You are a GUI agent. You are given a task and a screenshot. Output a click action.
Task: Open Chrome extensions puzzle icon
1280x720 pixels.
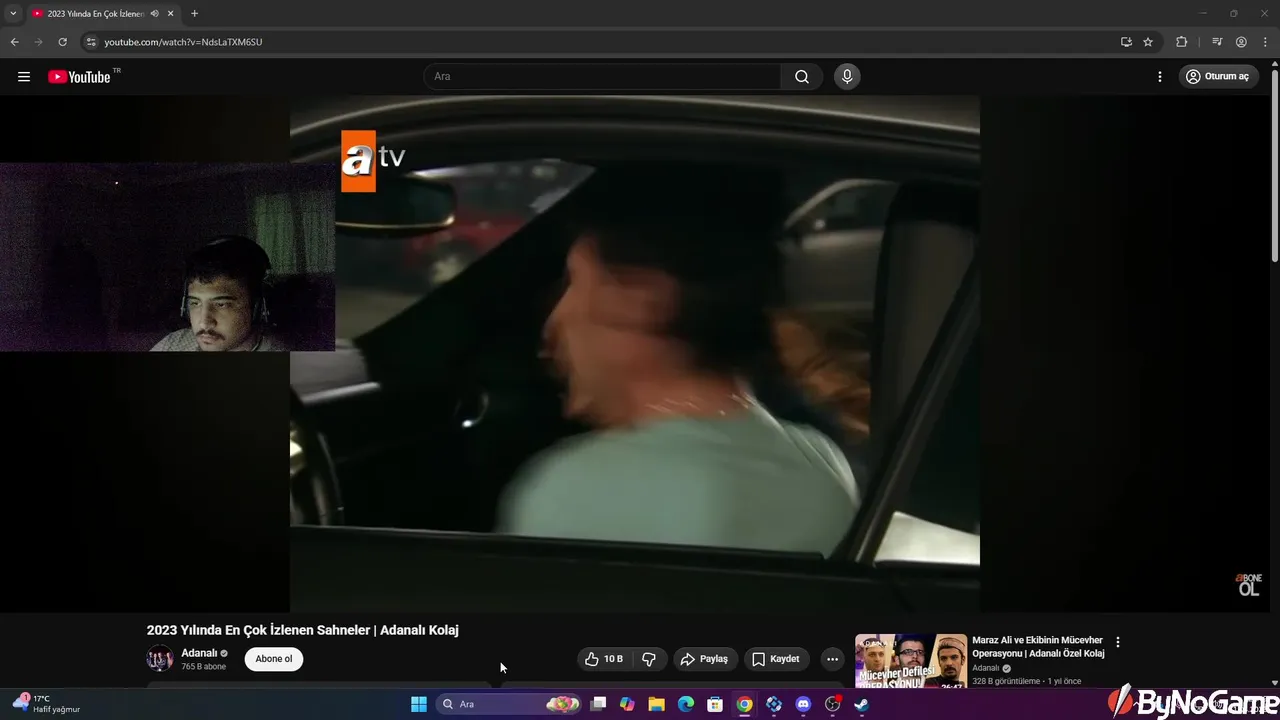tap(1182, 42)
